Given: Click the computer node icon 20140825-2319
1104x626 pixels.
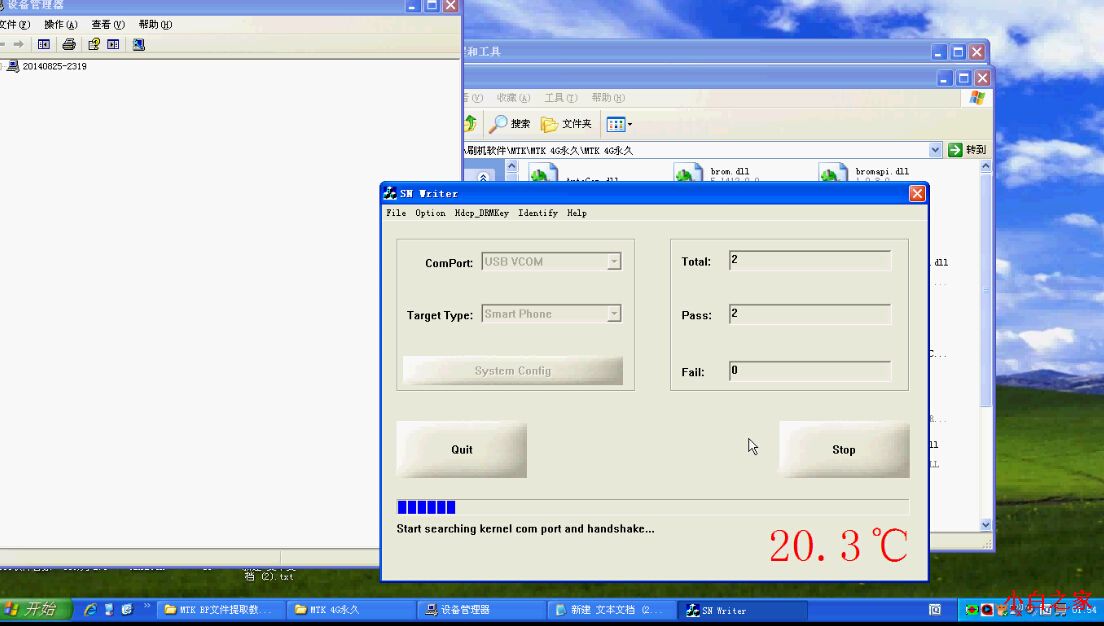Looking at the screenshot, I should tap(13, 66).
